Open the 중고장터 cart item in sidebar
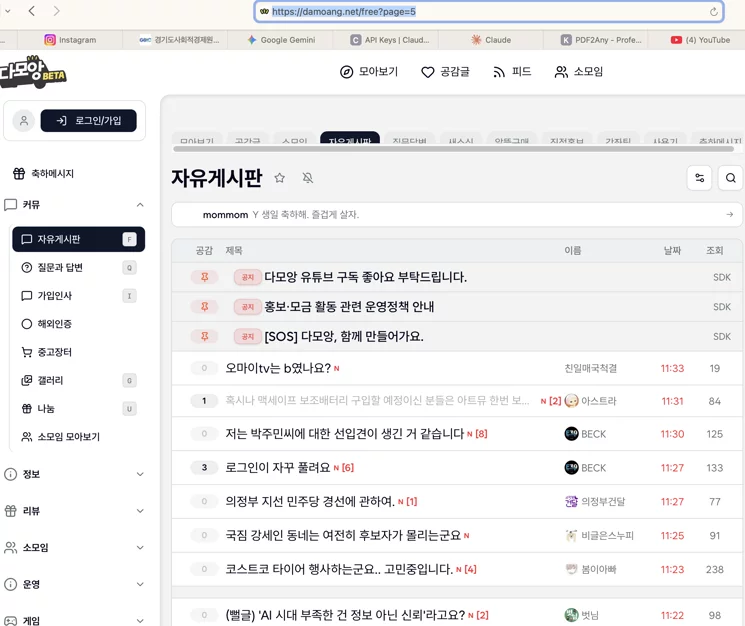 pyautogui.click(x=47, y=352)
